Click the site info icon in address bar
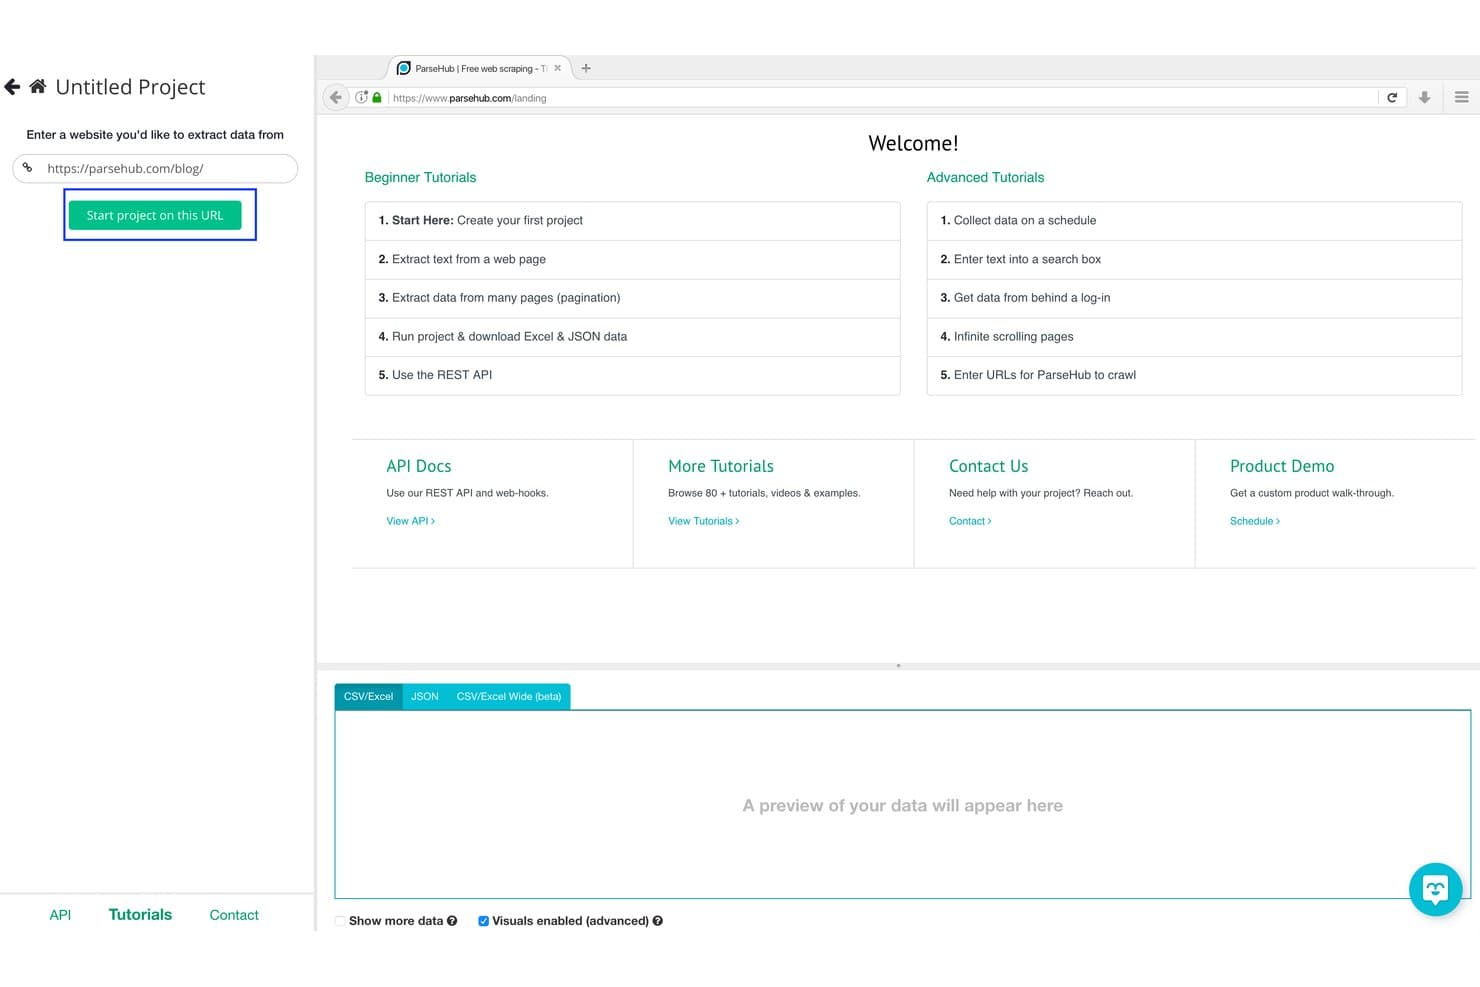The width and height of the screenshot is (1480, 987). pos(362,97)
